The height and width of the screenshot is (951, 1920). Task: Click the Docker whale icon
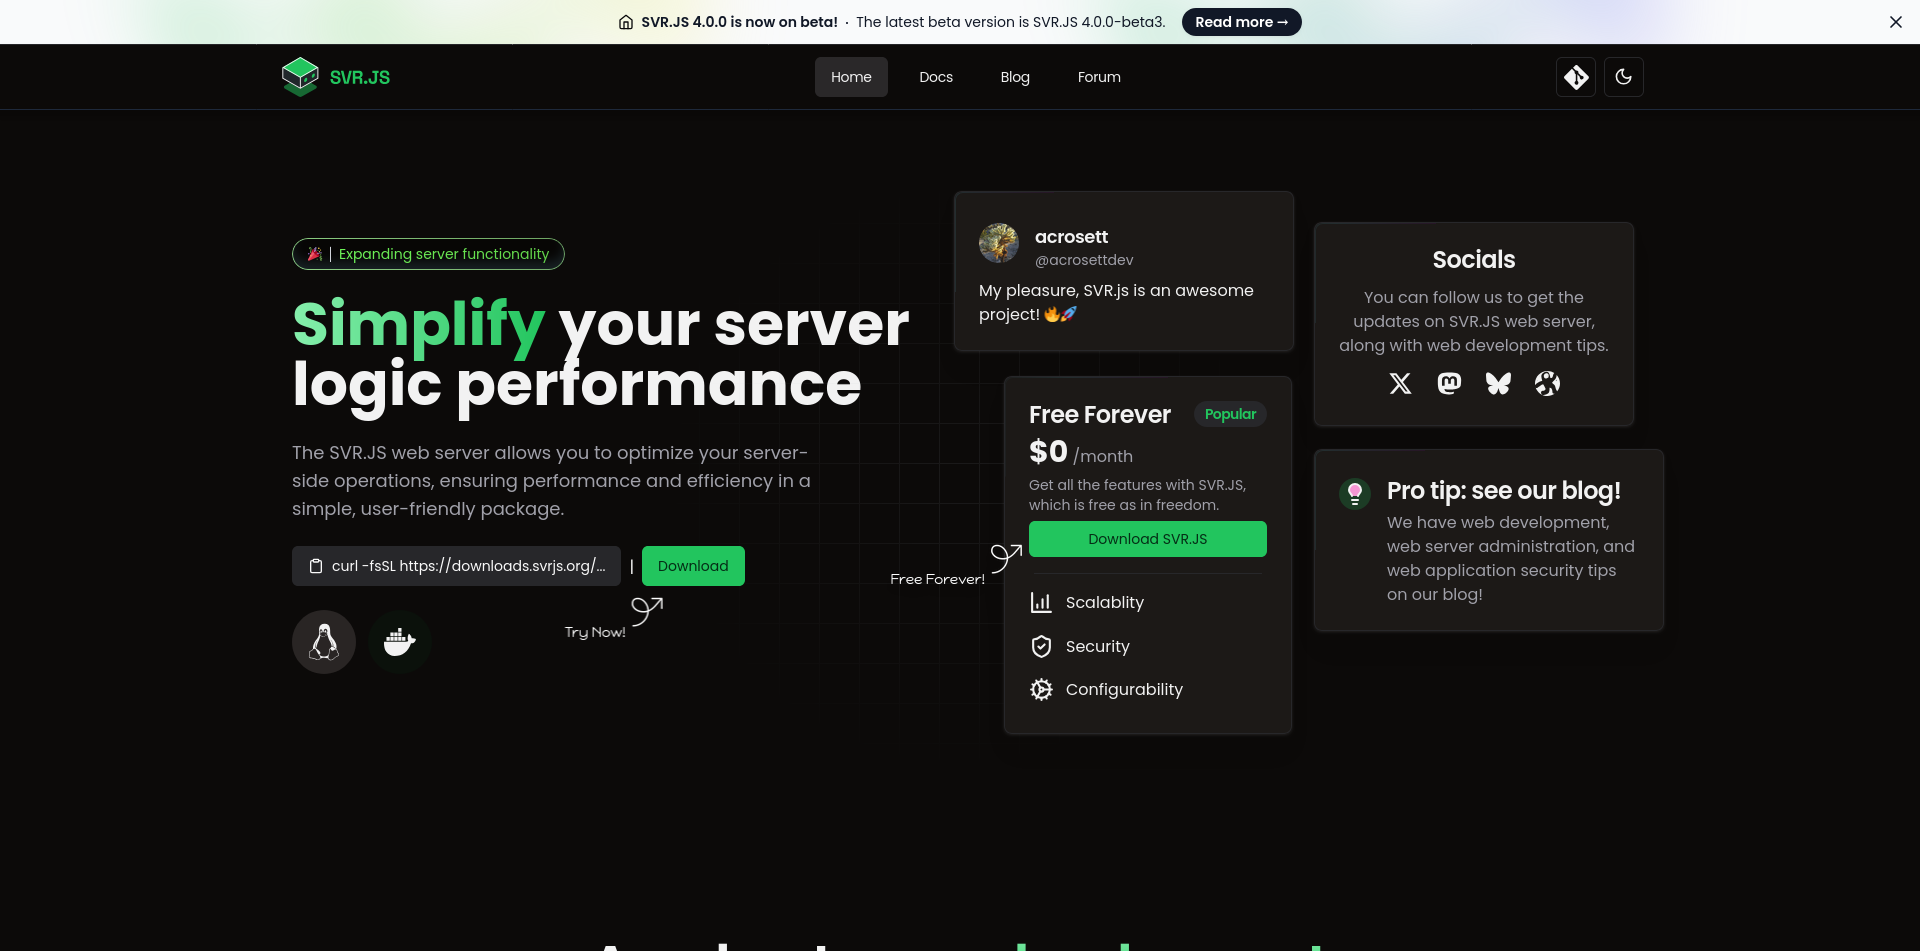(x=400, y=642)
